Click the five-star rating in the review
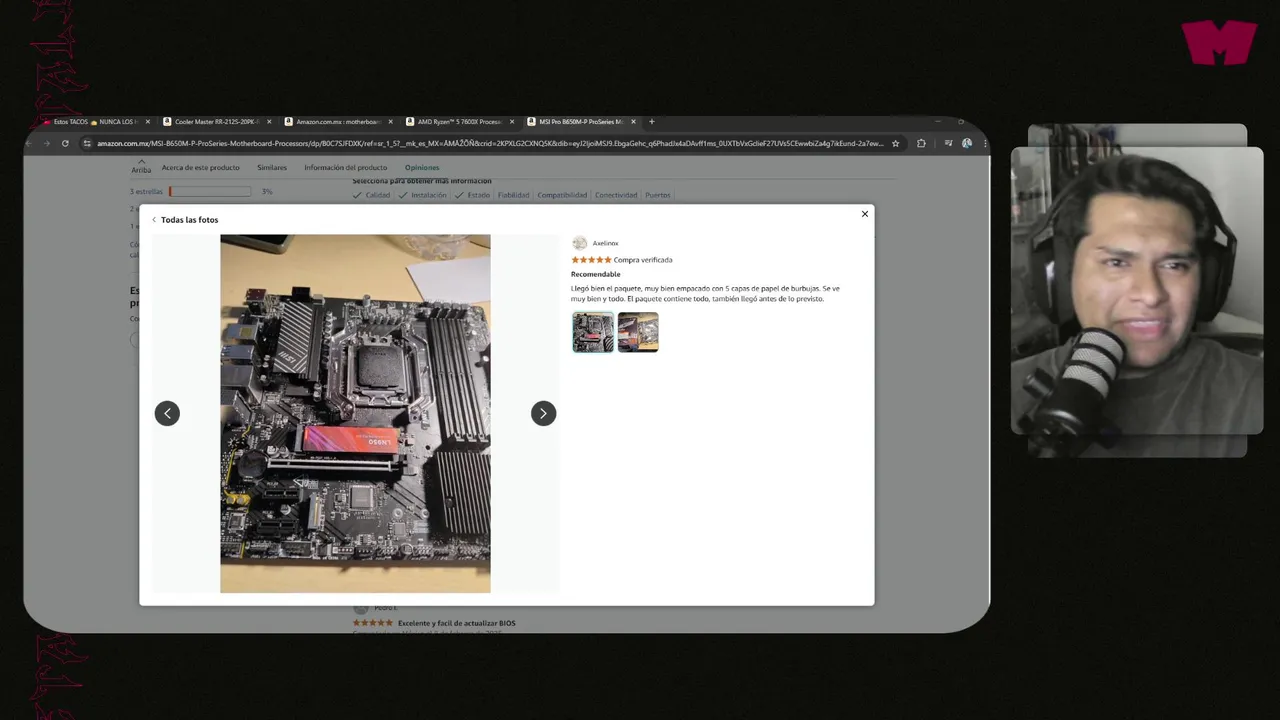Screen dimensions: 1280x720 591,260
